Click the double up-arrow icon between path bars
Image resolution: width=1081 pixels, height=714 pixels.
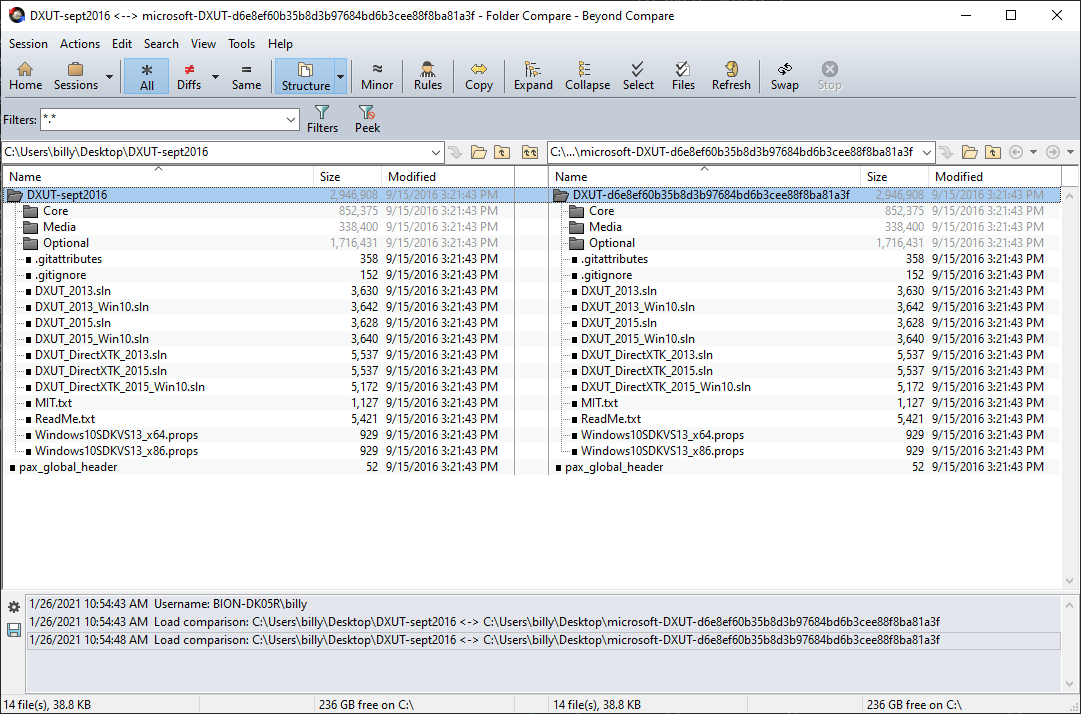click(529, 152)
